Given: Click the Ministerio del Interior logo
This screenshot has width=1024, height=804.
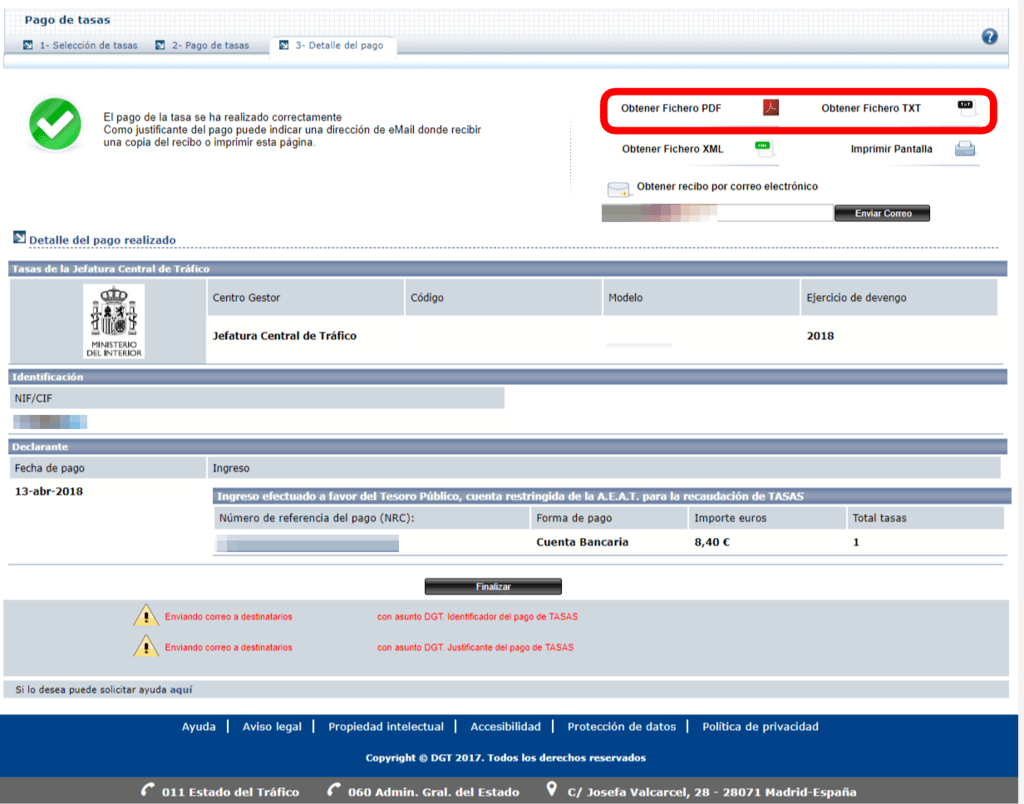Looking at the screenshot, I should (x=113, y=321).
